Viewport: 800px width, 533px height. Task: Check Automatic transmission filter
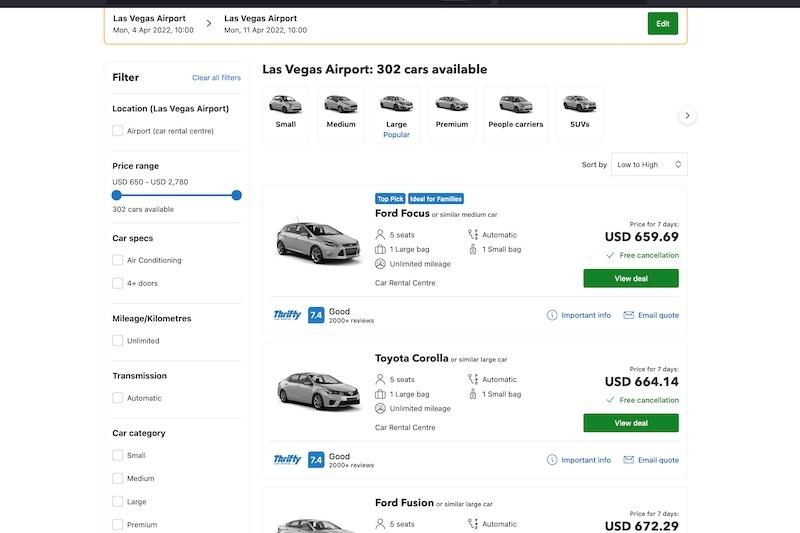pyautogui.click(x=117, y=398)
